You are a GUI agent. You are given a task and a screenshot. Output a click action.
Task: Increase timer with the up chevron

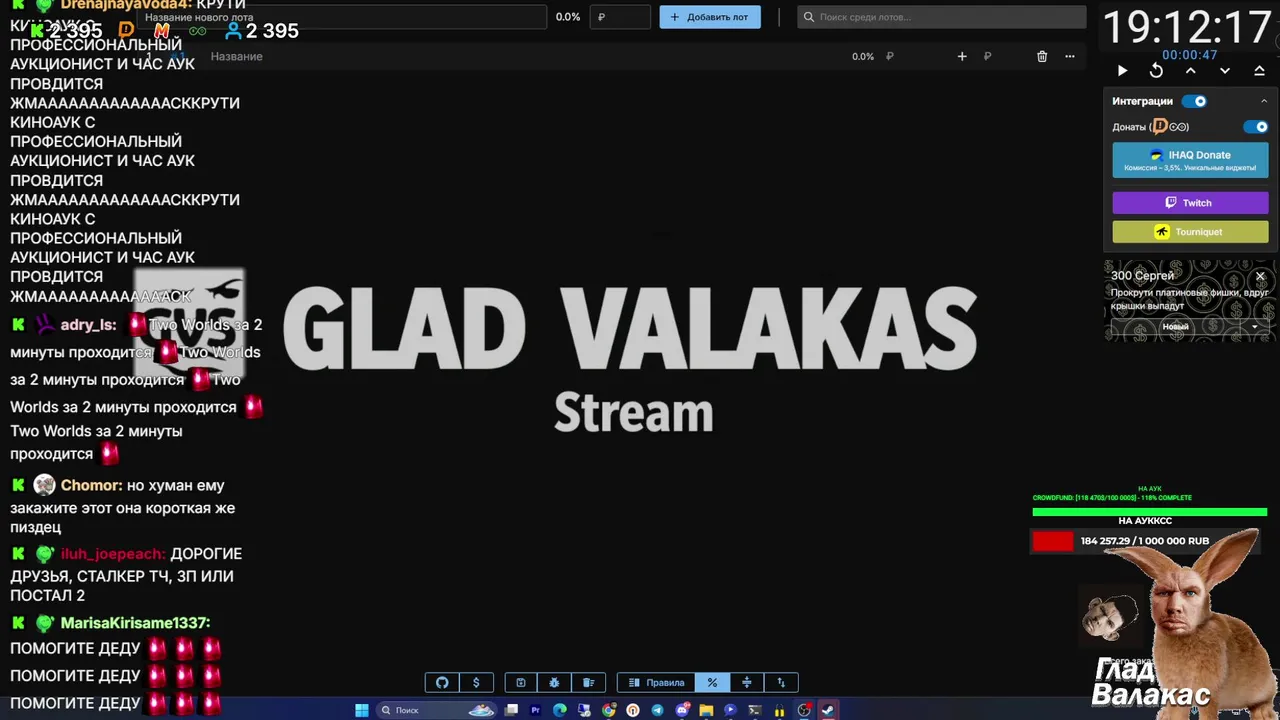[x=1190, y=70]
